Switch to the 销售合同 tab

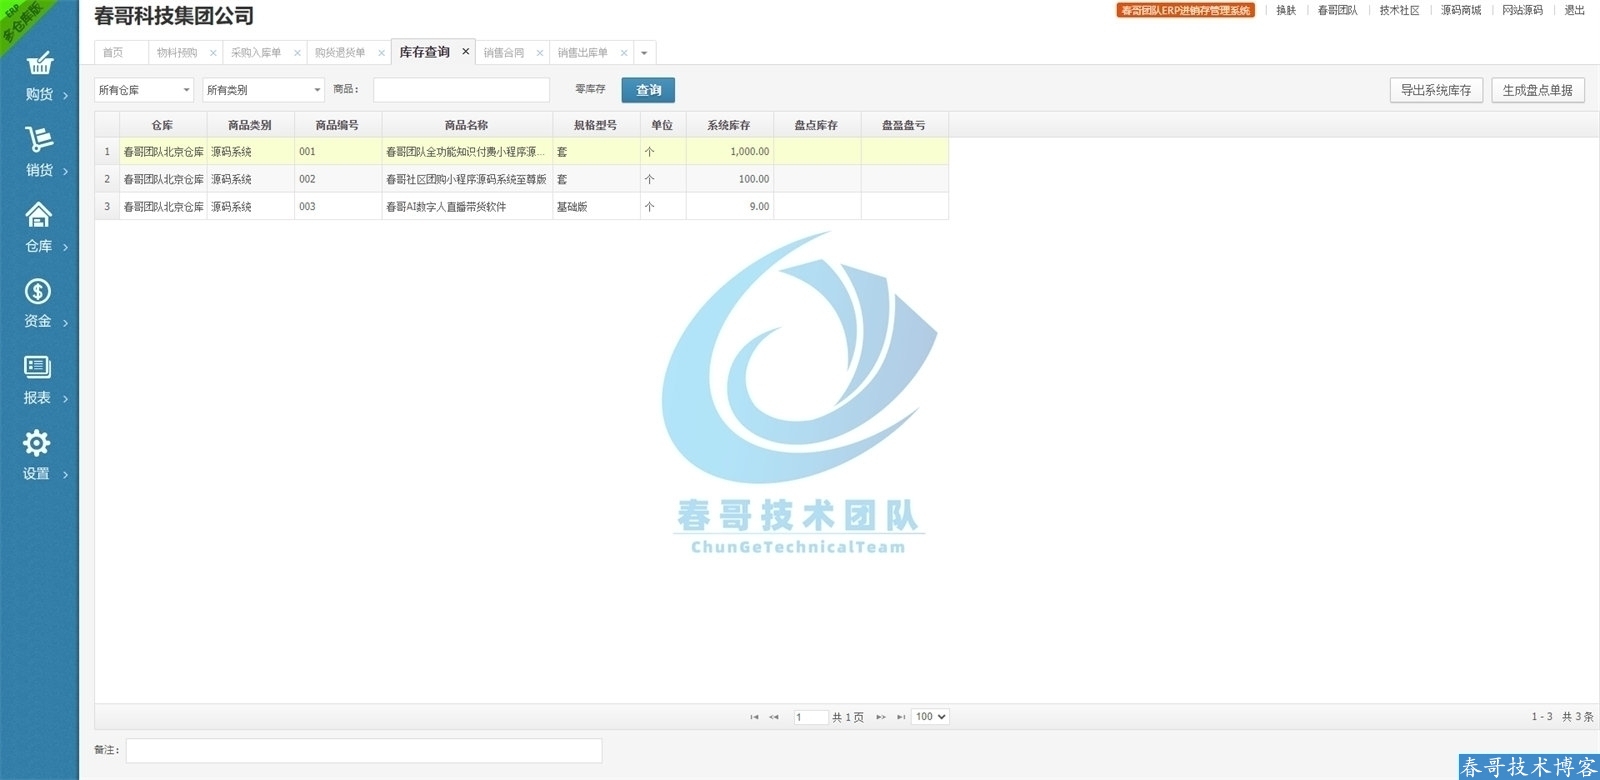[504, 53]
